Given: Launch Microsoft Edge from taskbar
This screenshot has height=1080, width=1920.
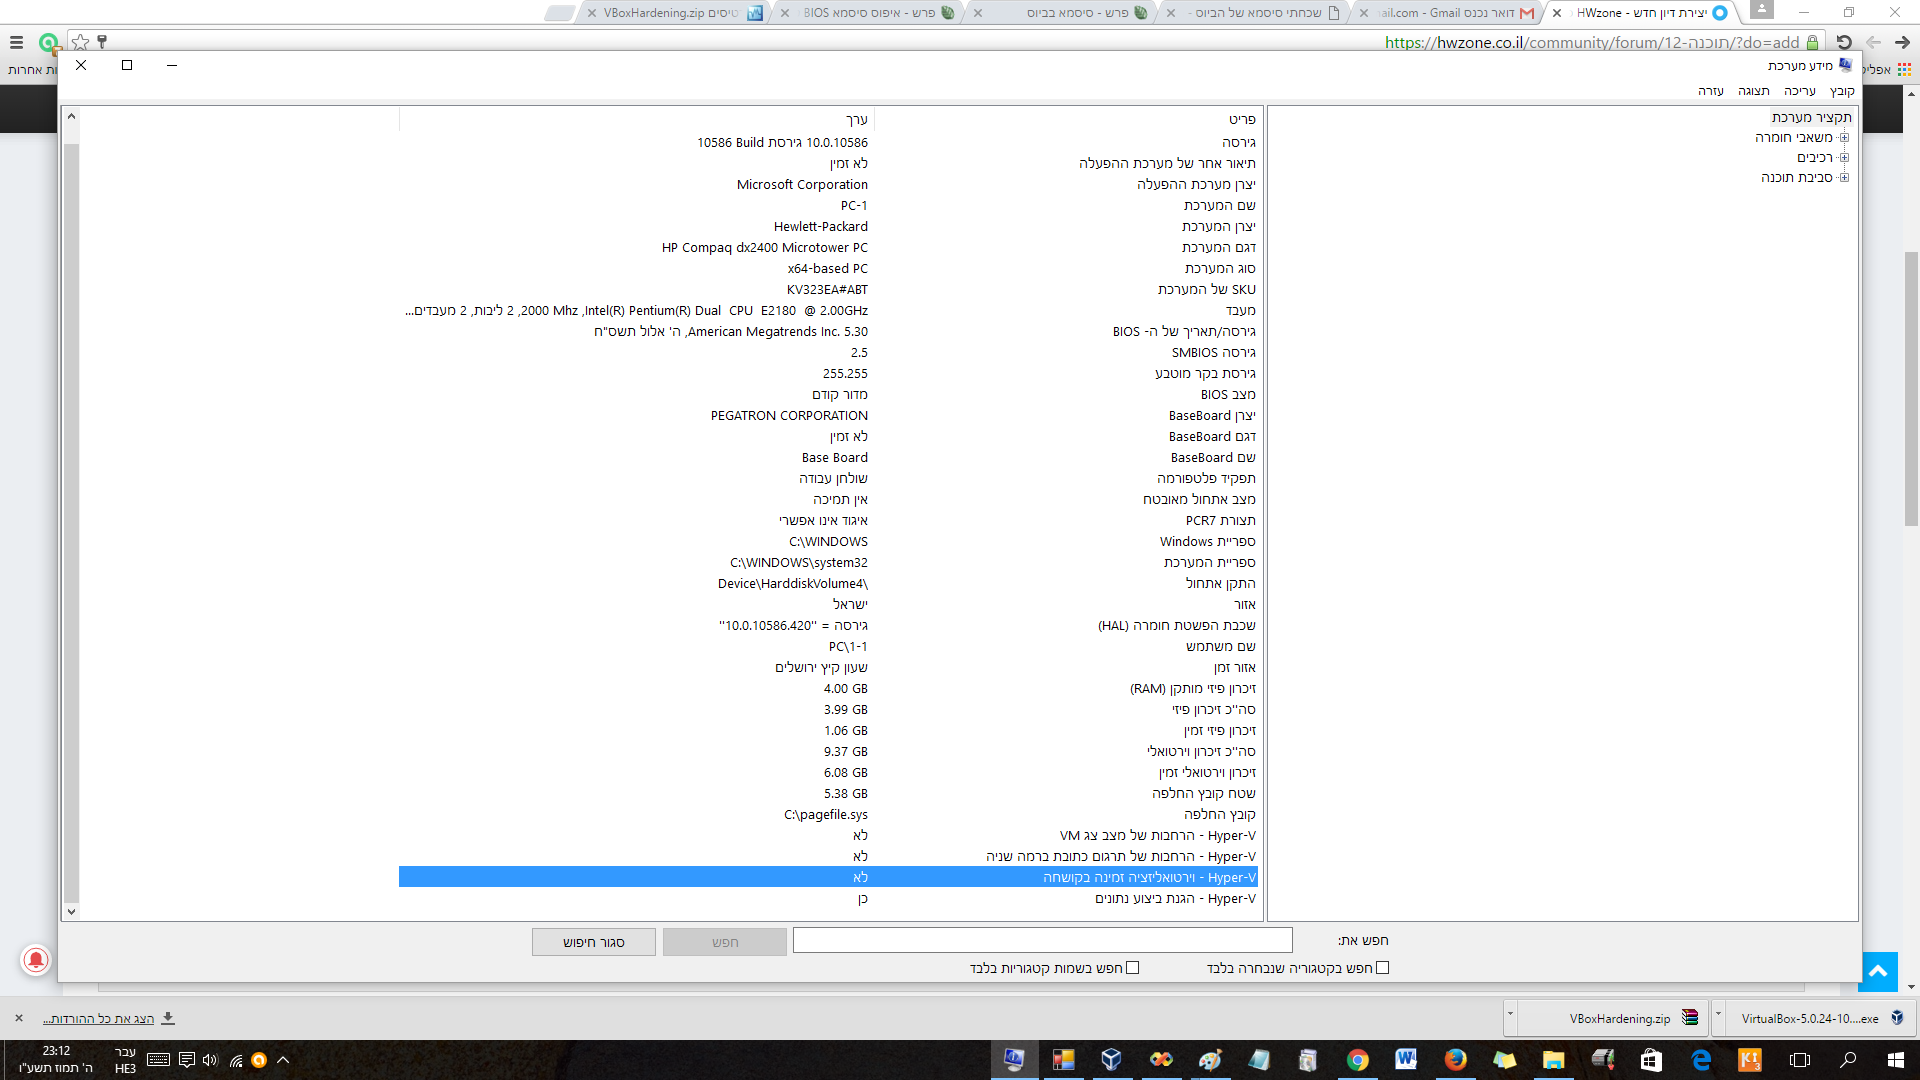Looking at the screenshot, I should point(1701,1060).
